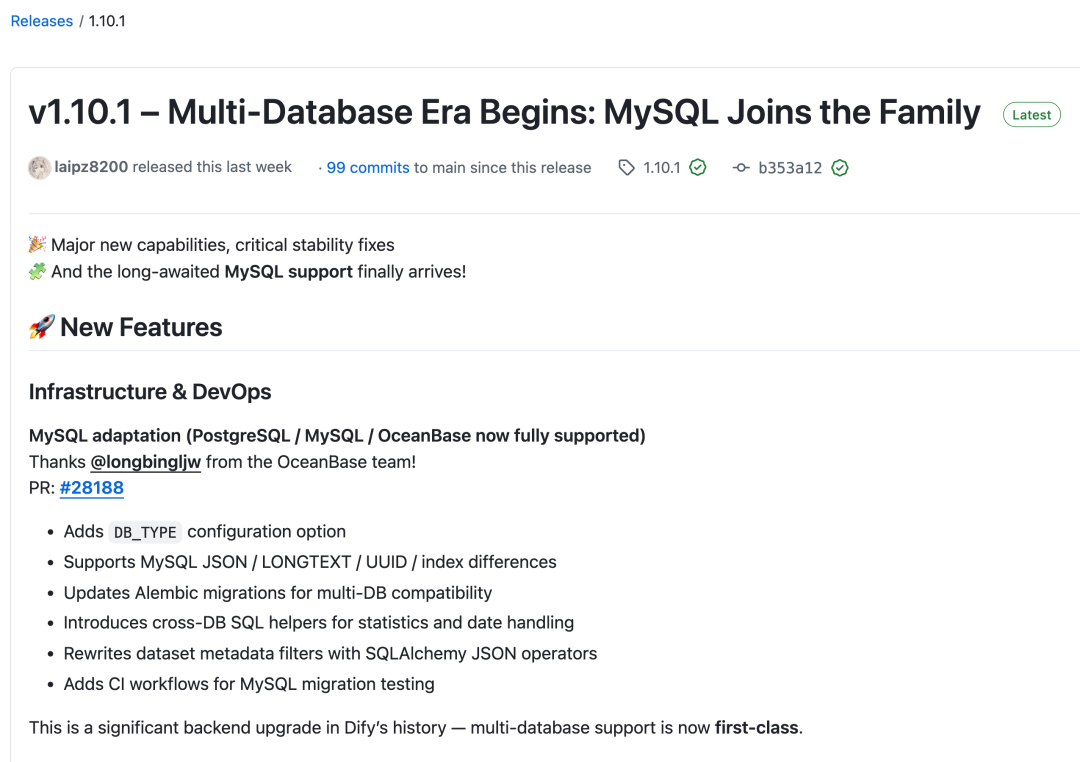This screenshot has height=762, width=1080.
Task: Open commit b353a12
Action: [x=790, y=168]
